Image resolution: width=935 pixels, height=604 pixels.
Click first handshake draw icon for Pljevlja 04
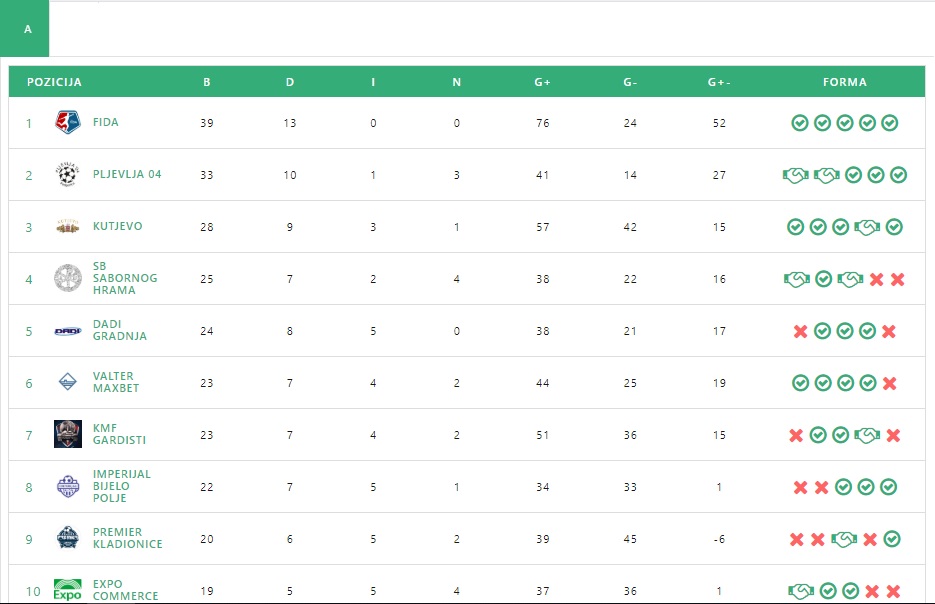coord(795,175)
